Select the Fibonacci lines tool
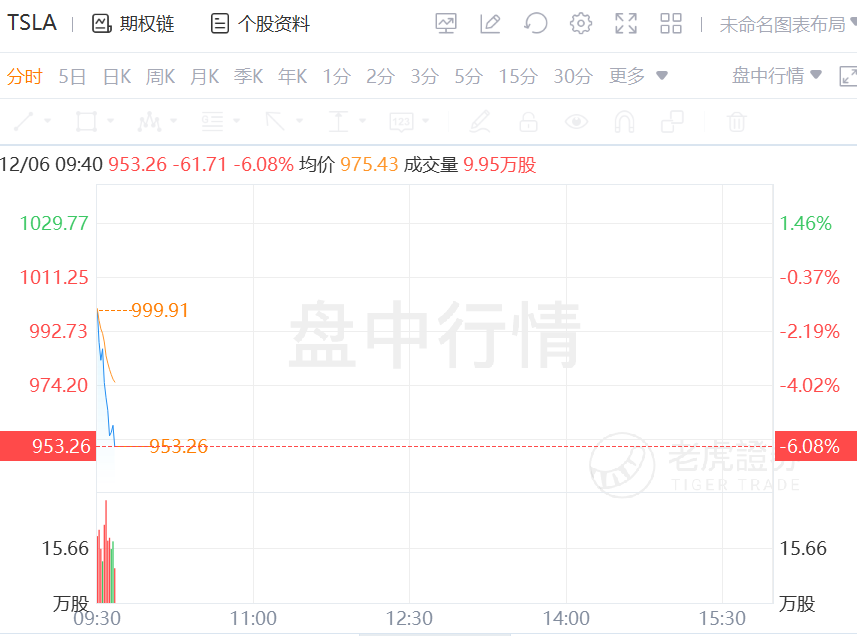 [212, 121]
